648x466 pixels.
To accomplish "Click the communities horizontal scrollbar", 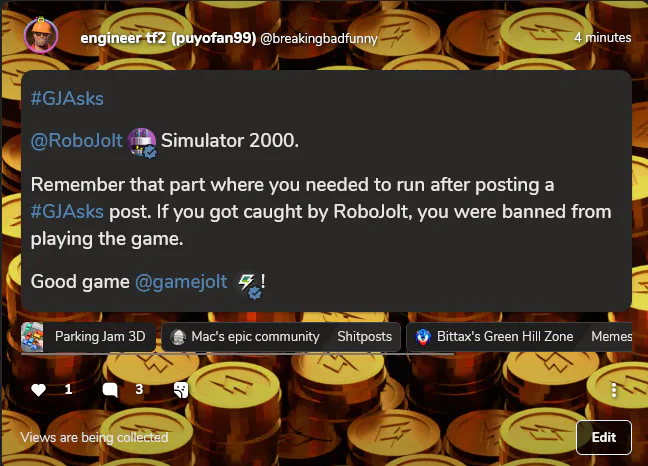I will [x=238, y=354].
